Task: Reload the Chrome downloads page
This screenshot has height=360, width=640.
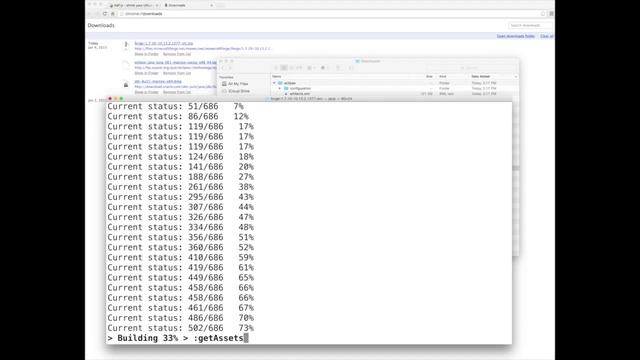Action: pos(104,14)
